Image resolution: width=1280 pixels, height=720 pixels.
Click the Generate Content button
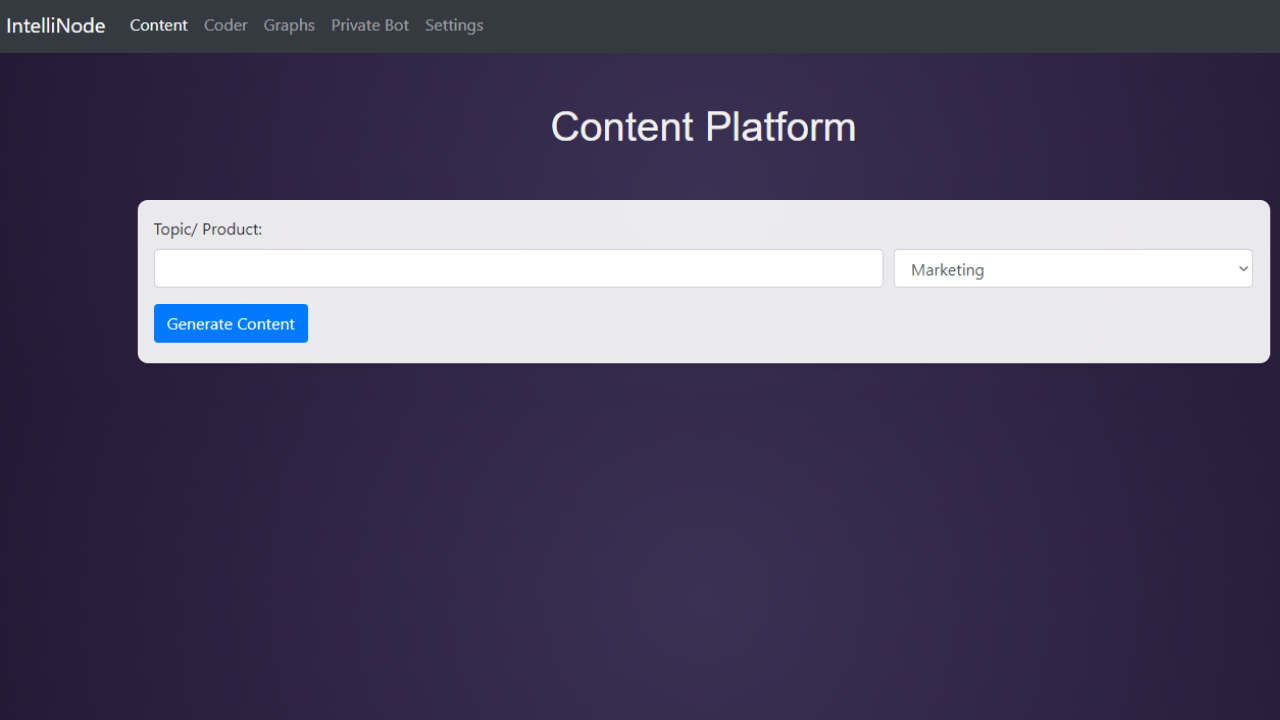(231, 323)
